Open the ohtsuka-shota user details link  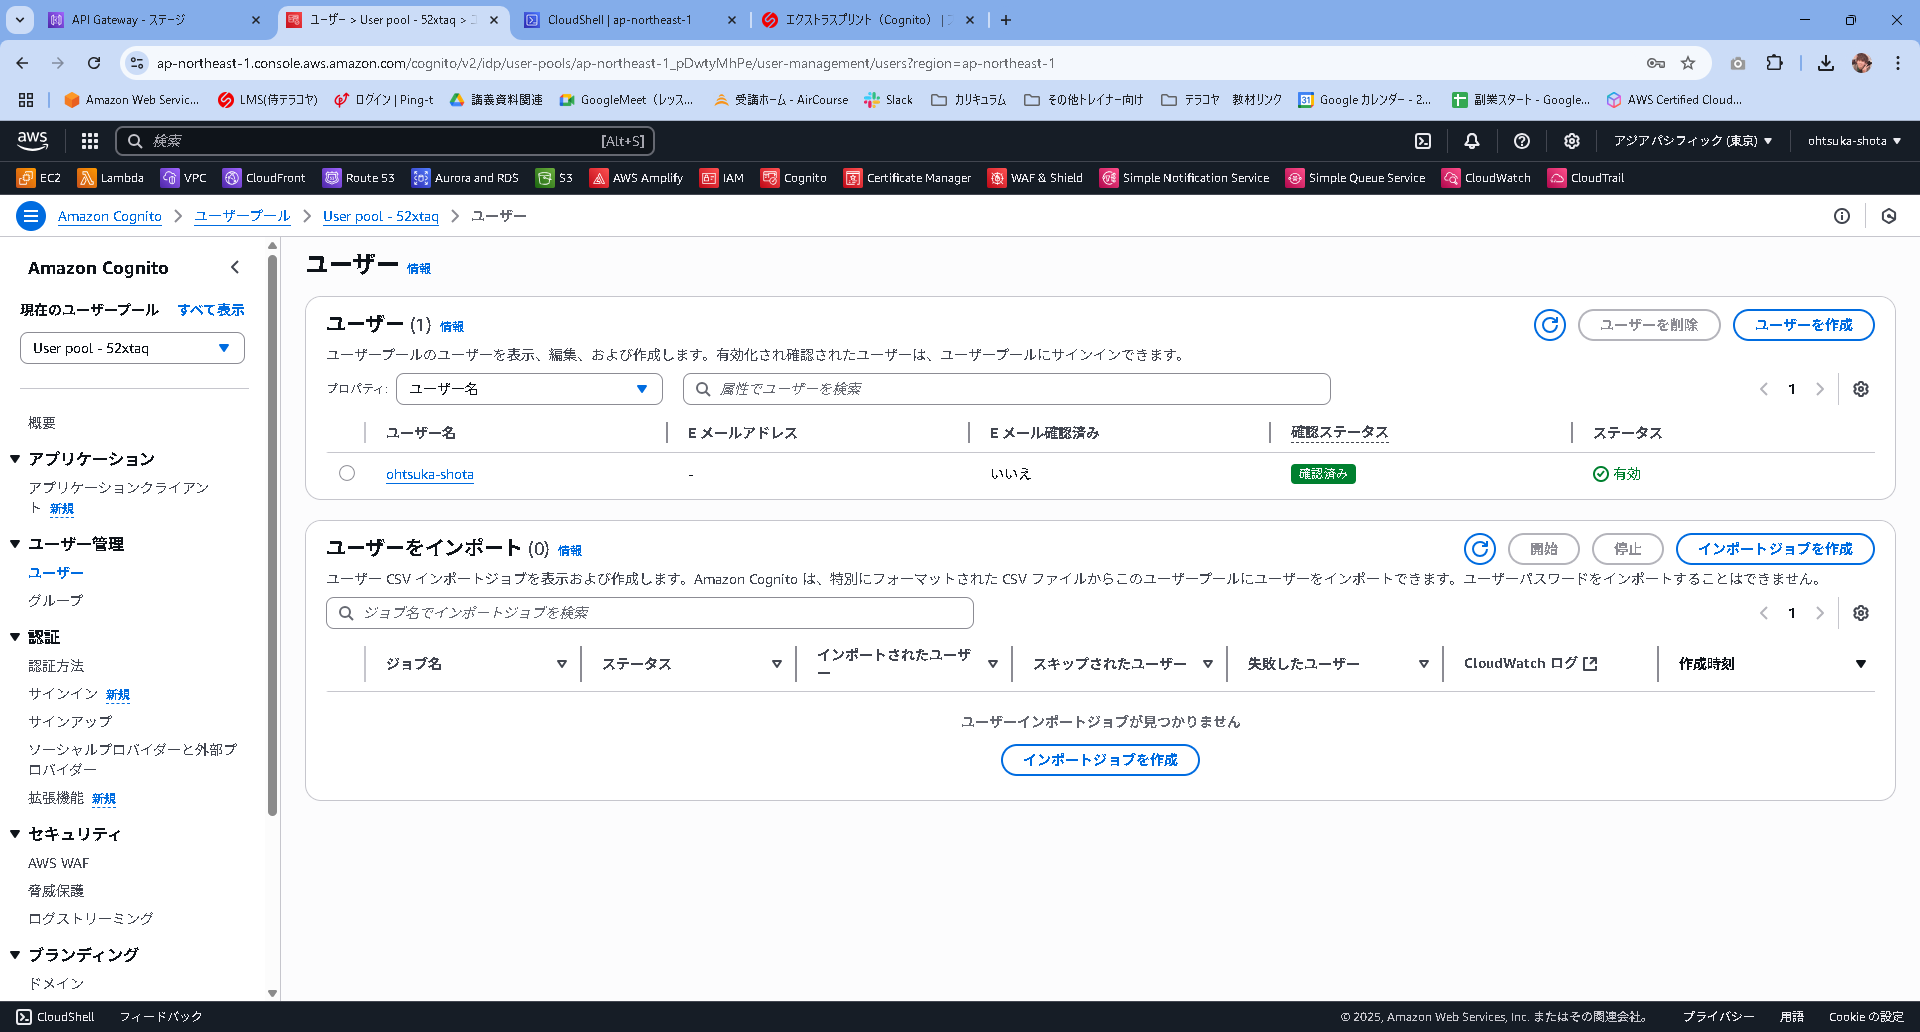point(430,474)
